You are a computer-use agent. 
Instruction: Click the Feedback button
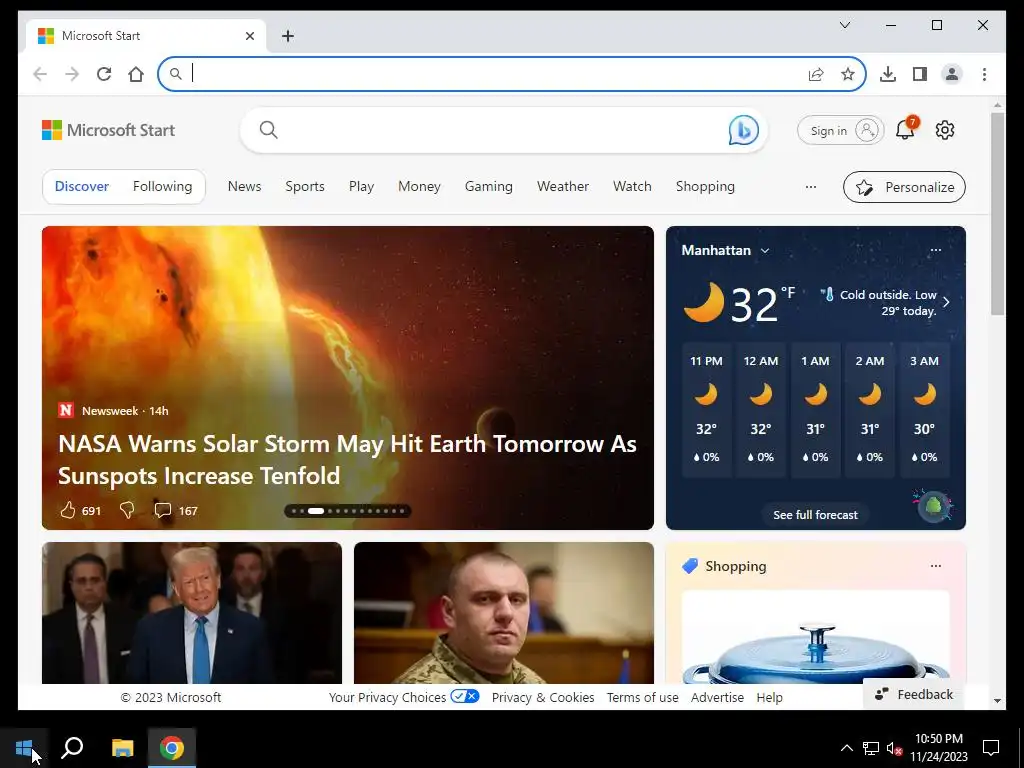click(914, 694)
